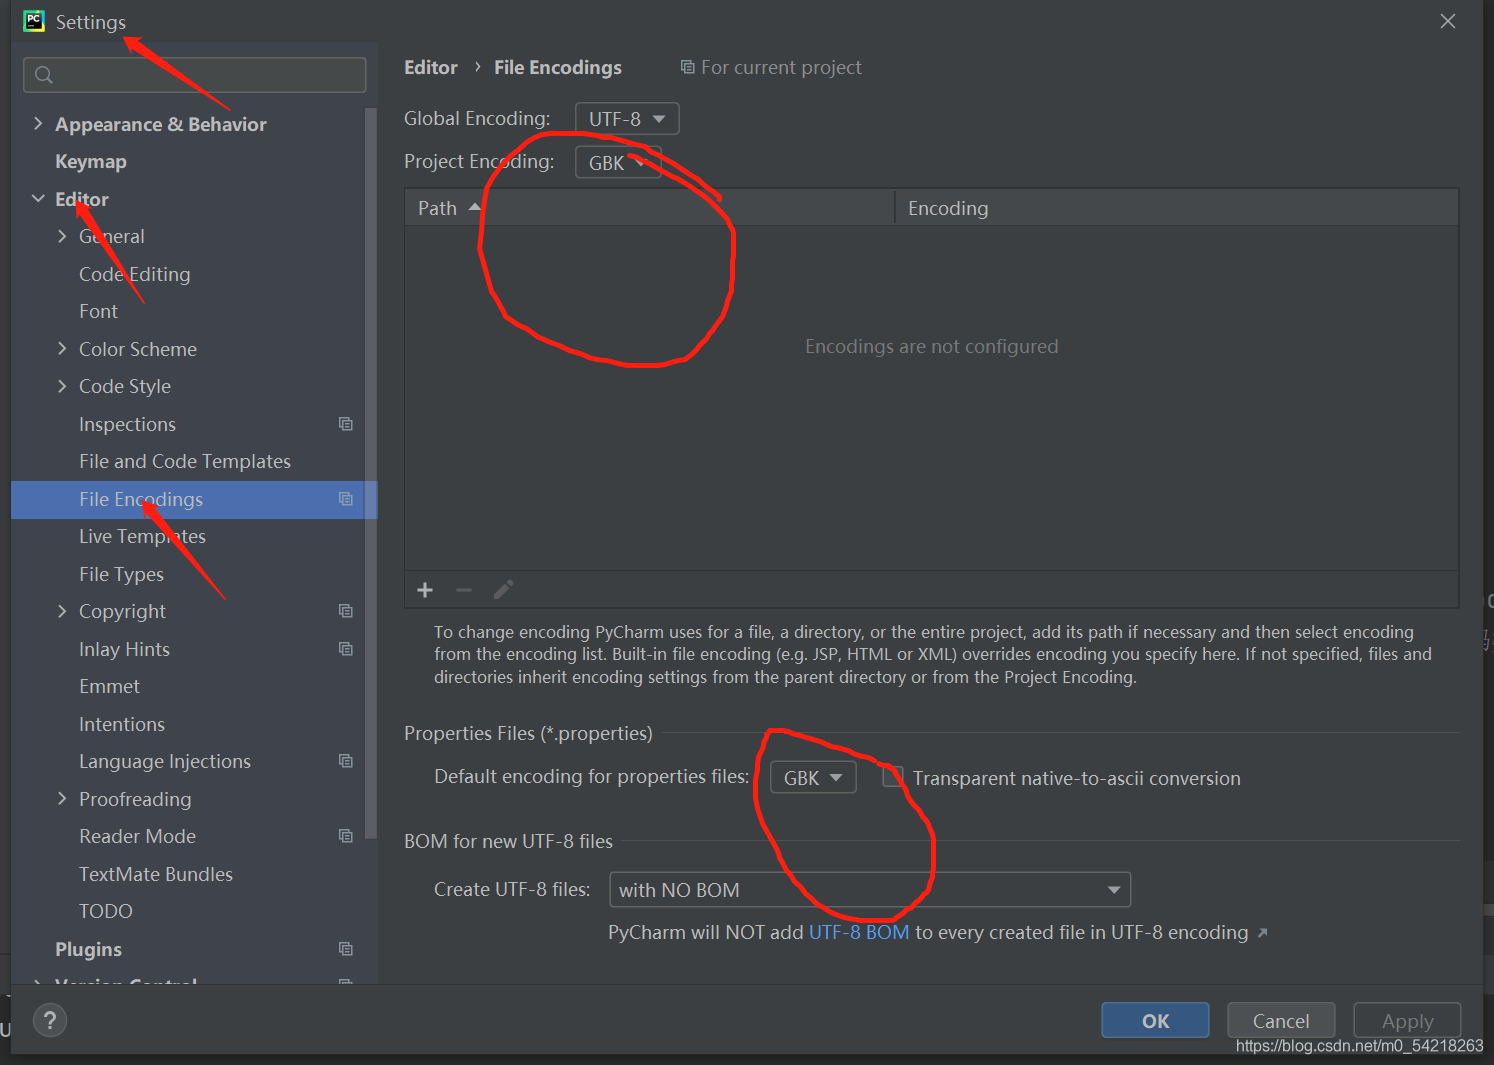Image resolution: width=1494 pixels, height=1065 pixels.
Task: Open the Font settings page
Action: click(x=98, y=311)
